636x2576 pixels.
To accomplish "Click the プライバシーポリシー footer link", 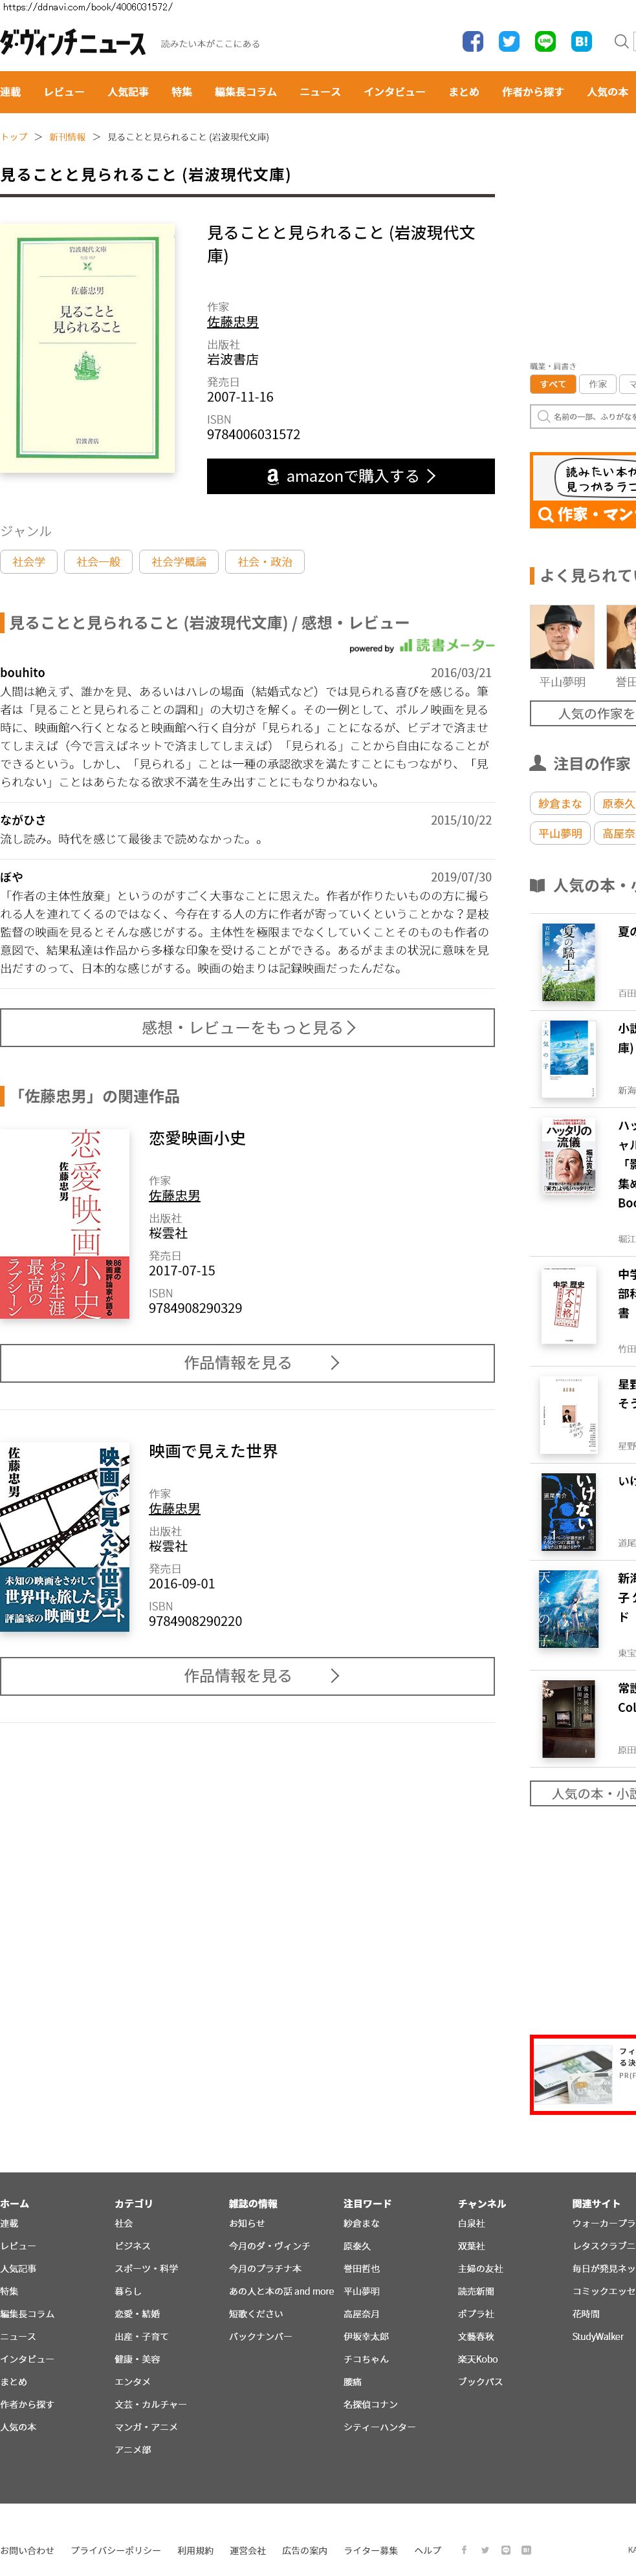I will click(115, 2550).
